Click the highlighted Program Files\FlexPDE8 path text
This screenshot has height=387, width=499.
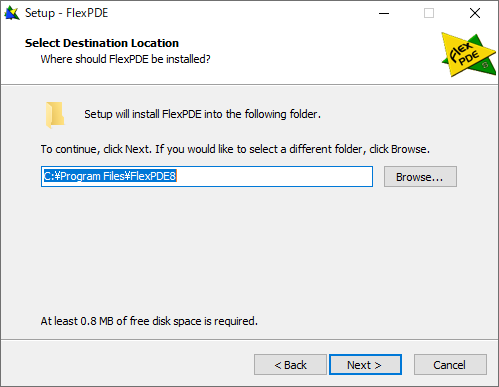[x=110, y=176]
